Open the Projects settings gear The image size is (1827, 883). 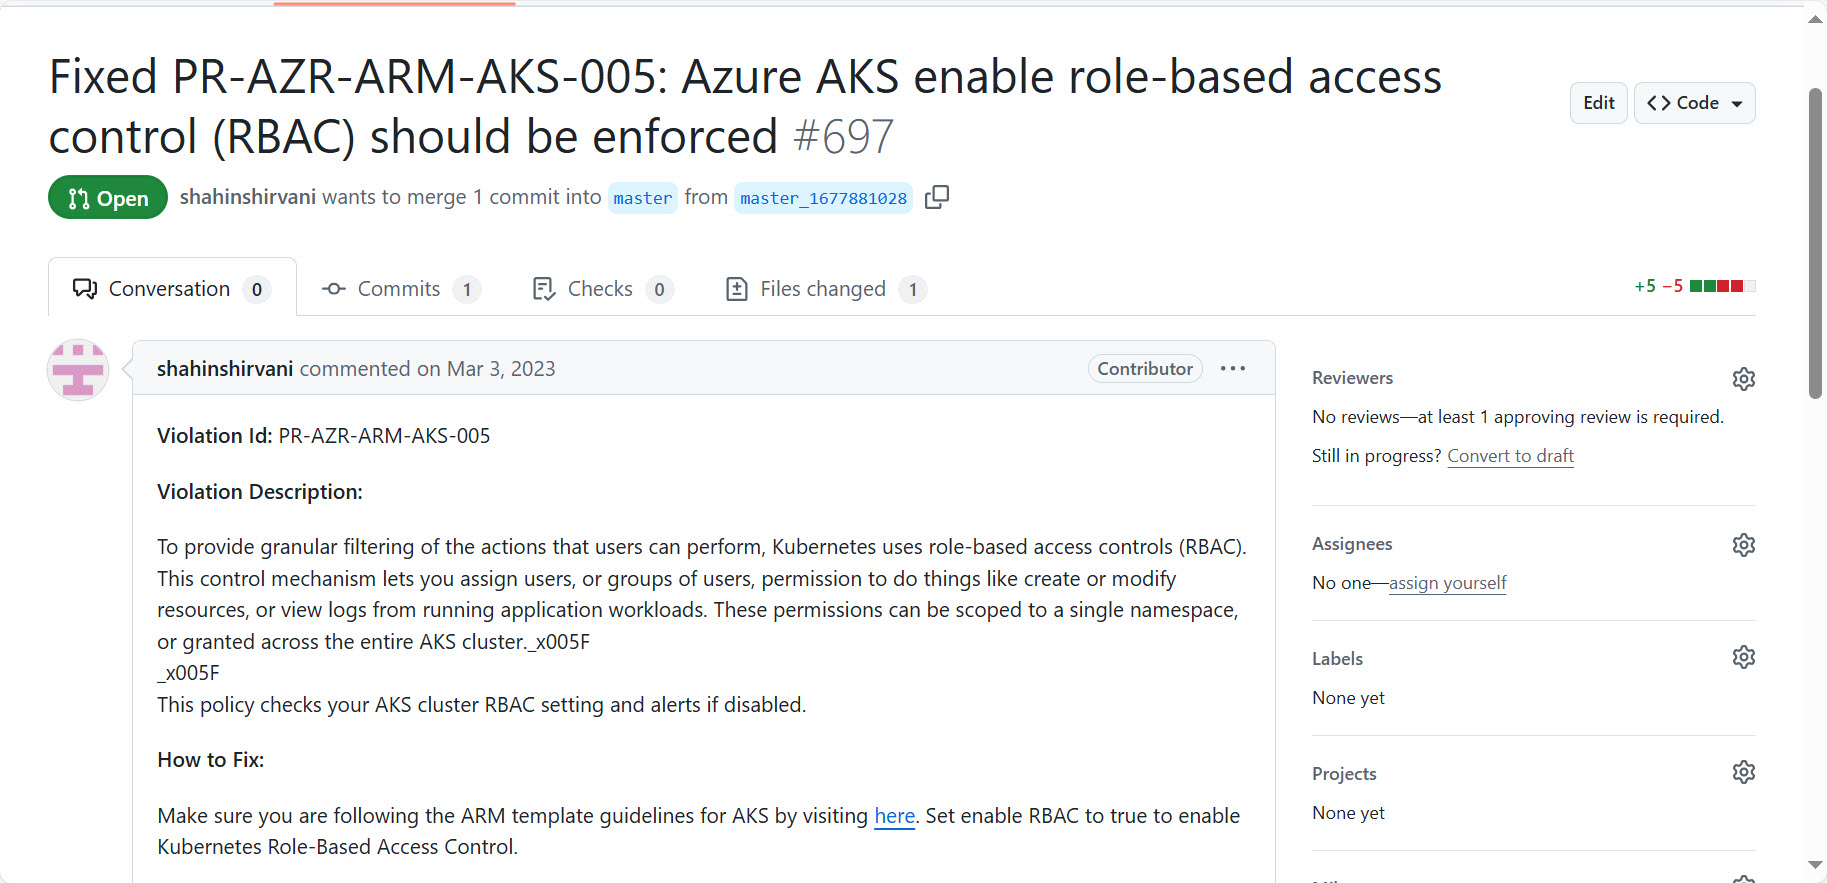[1744, 772]
